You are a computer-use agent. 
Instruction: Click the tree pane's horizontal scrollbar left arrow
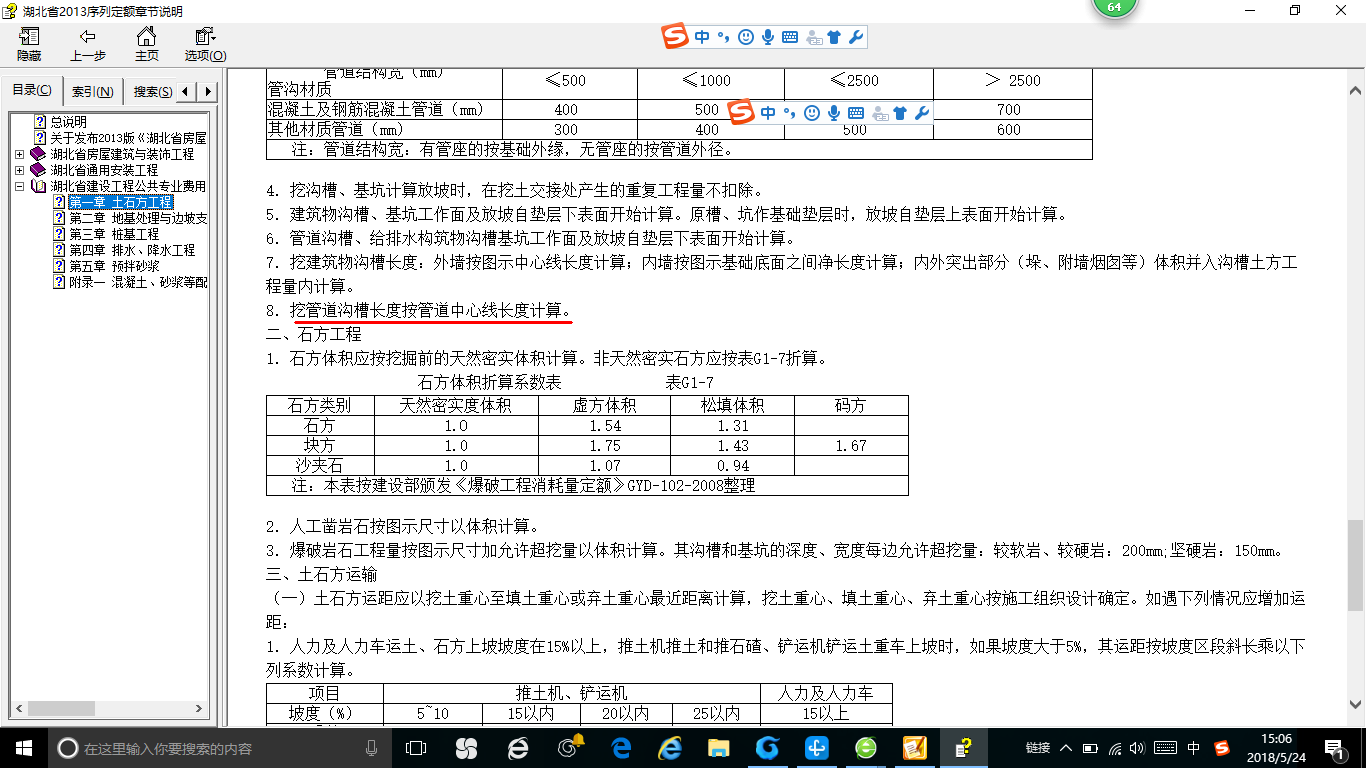[x=18, y=709]
